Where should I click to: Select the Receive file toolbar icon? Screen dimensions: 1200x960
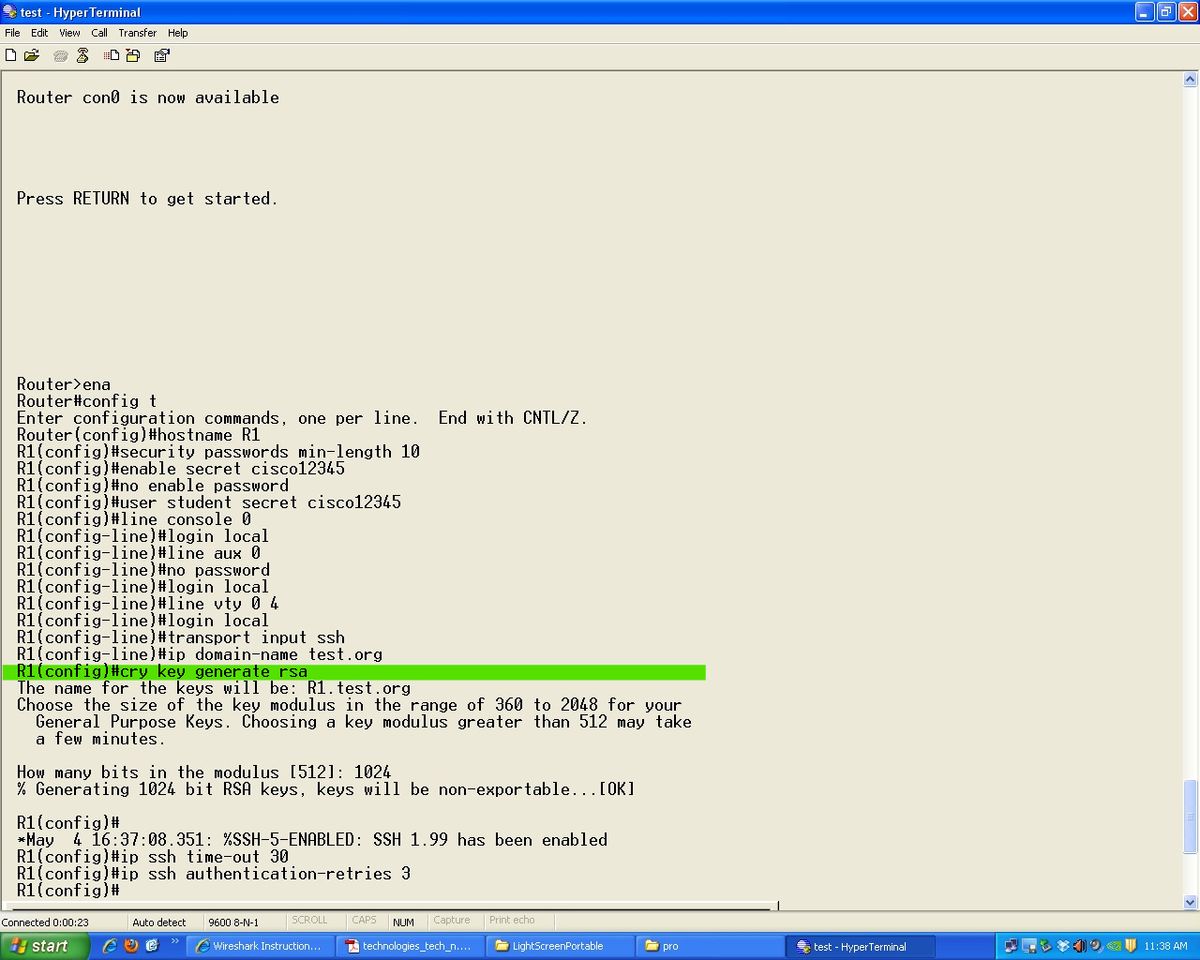132,55
